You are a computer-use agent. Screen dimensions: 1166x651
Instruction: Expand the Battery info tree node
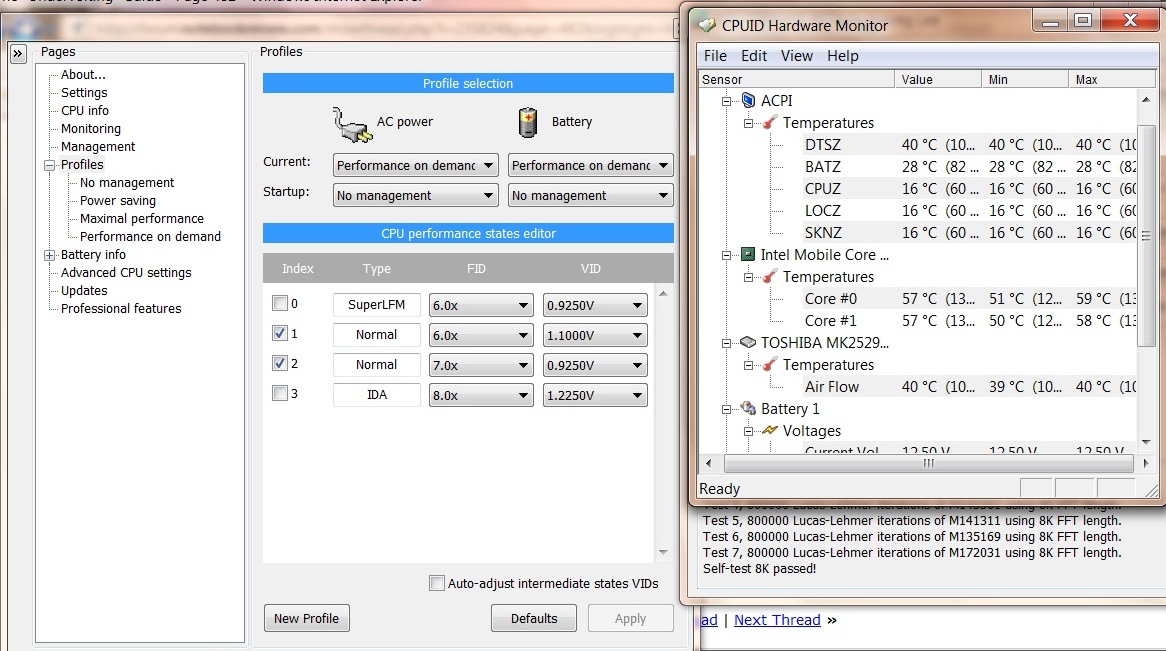(50, 255)
